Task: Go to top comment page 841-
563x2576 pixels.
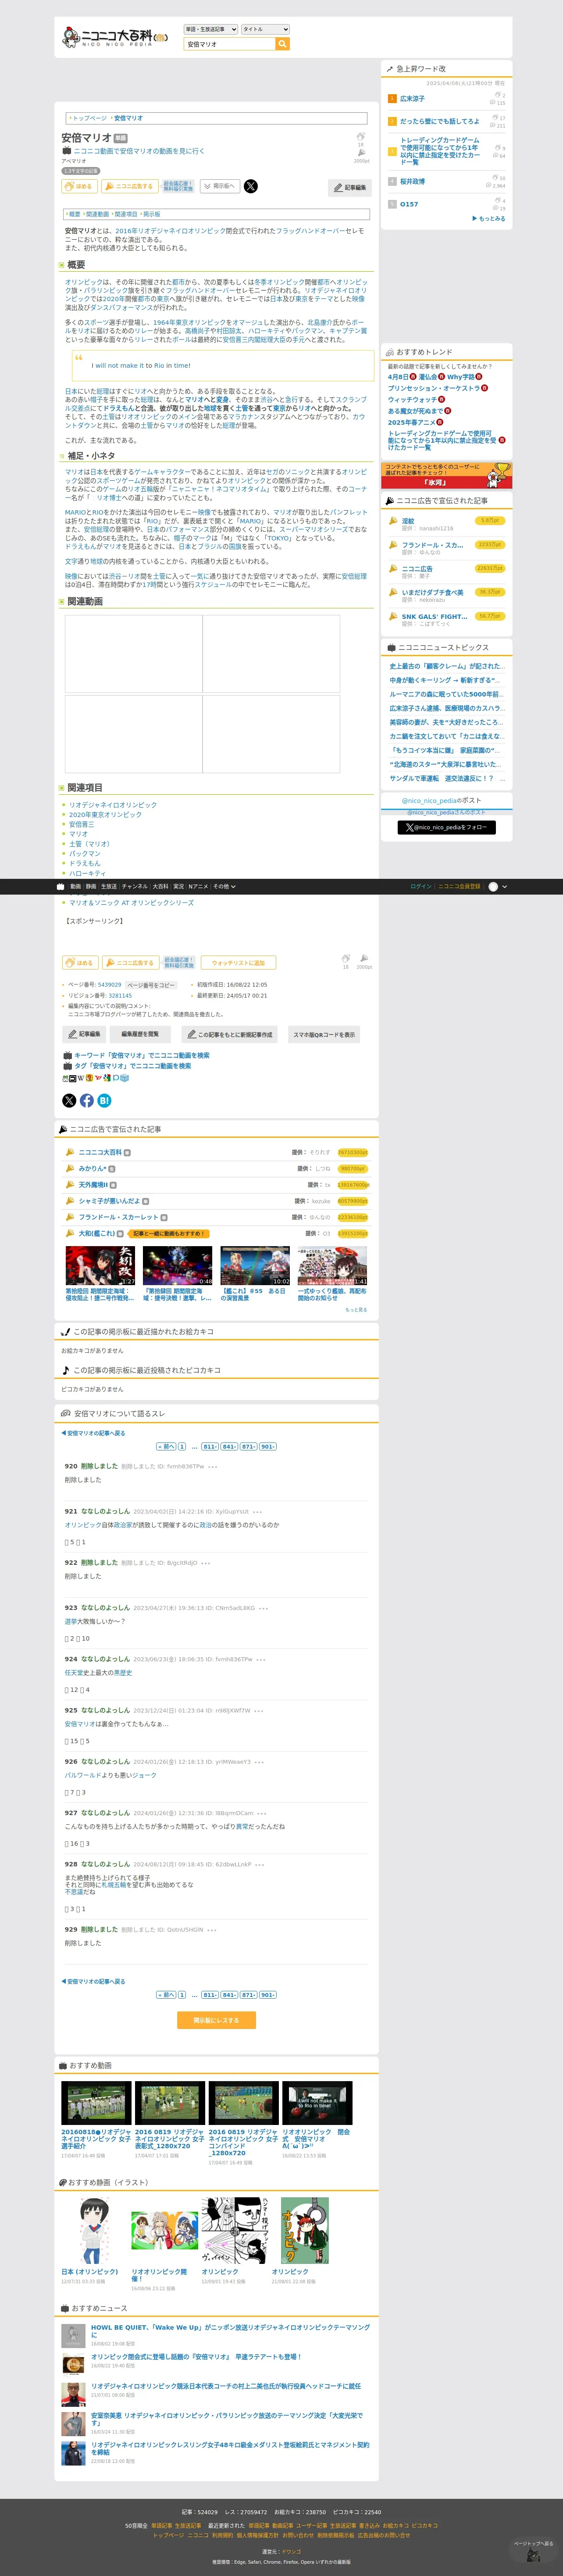Action: click(229, 1446)
